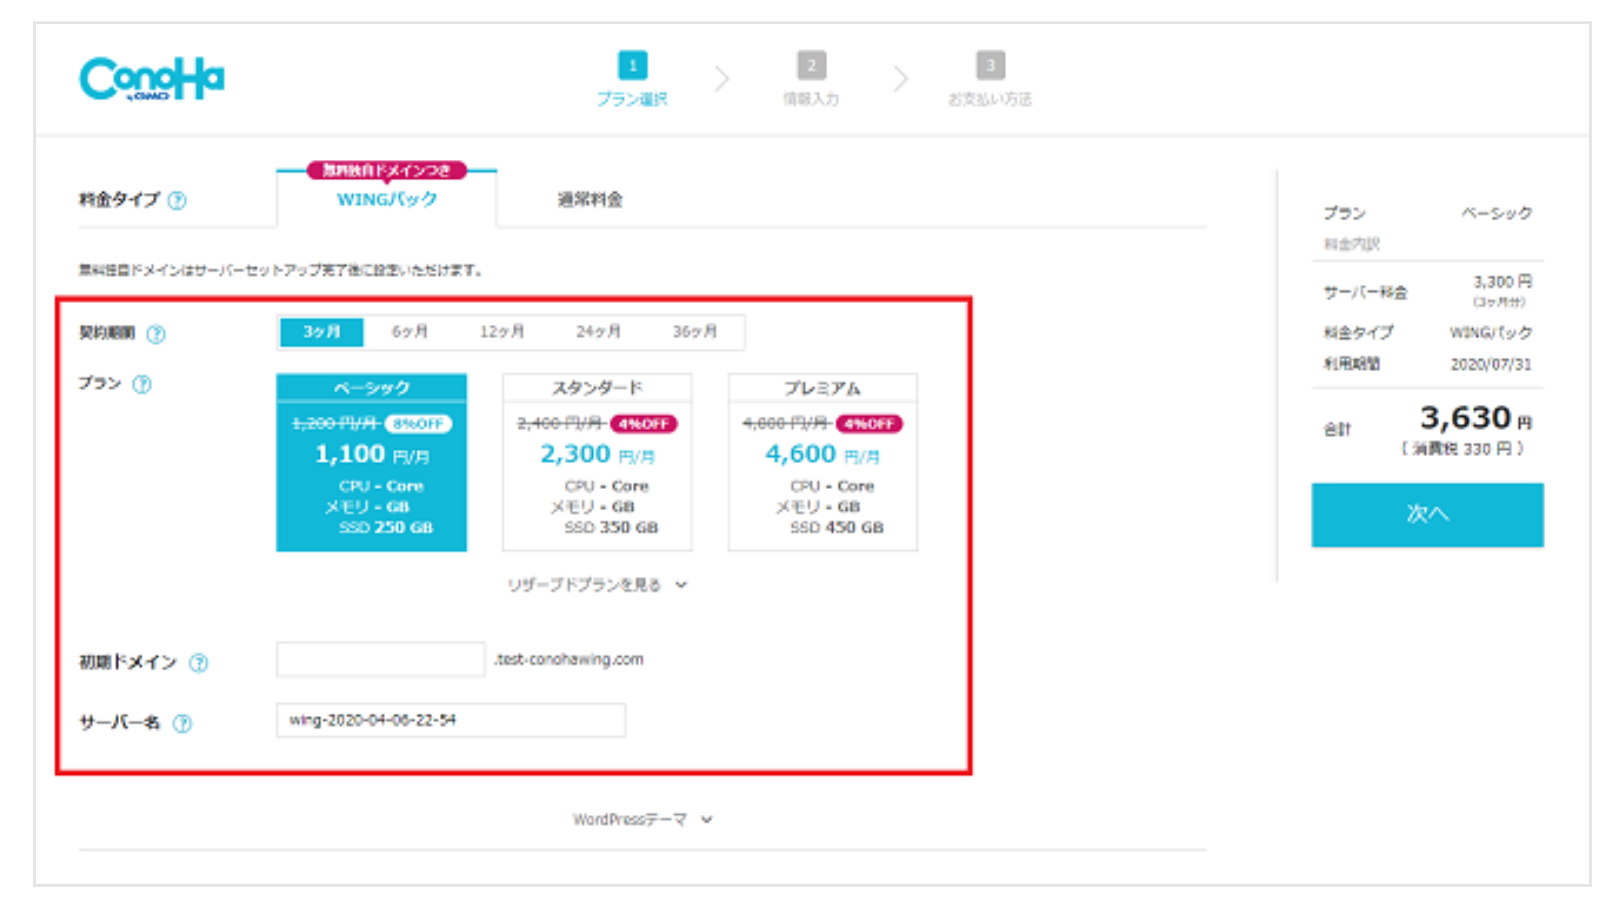
Task: Click the ConoHa logo
Action: (152, 79)
